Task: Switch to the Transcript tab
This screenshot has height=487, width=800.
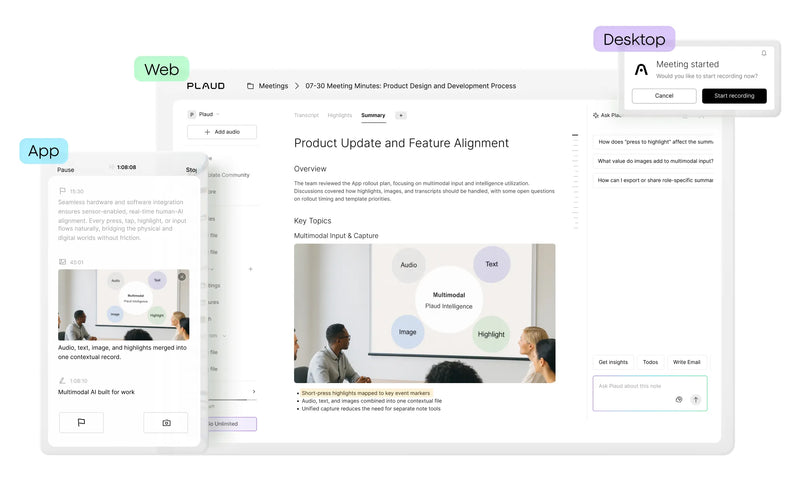Action: click(306, 116)
